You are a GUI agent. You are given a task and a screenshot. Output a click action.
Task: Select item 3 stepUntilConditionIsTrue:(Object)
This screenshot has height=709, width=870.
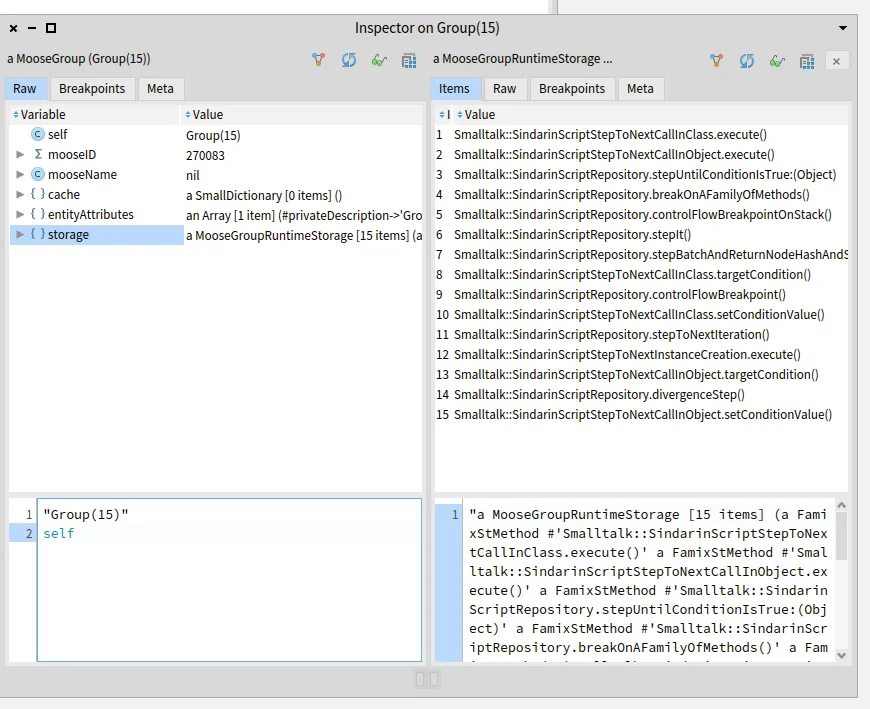pyautogui.click(x=641, y=175)
